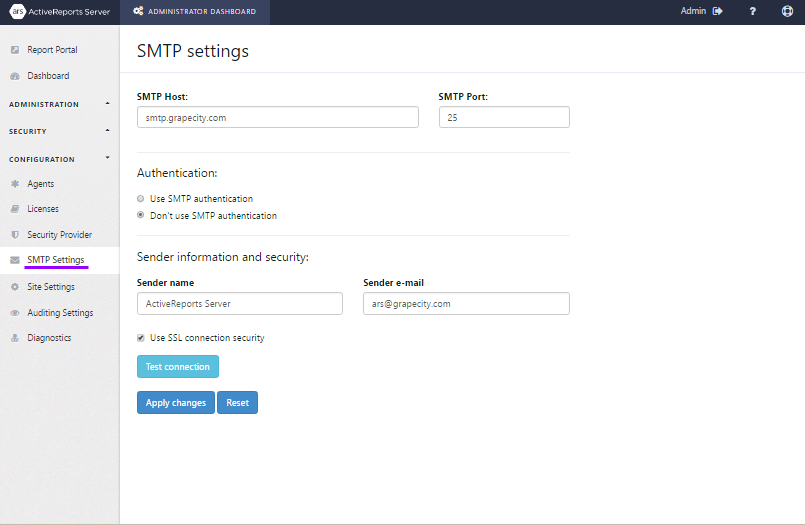
Task: Click the Site Settings gear icon
Action: tap(15, 287)
